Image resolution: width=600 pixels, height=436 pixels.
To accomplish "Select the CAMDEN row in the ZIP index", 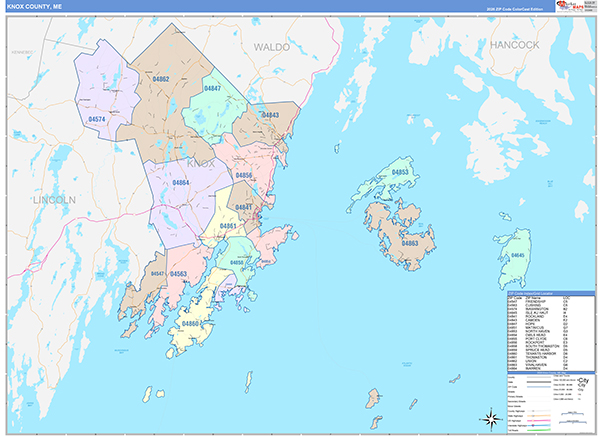I will (538, 320).
